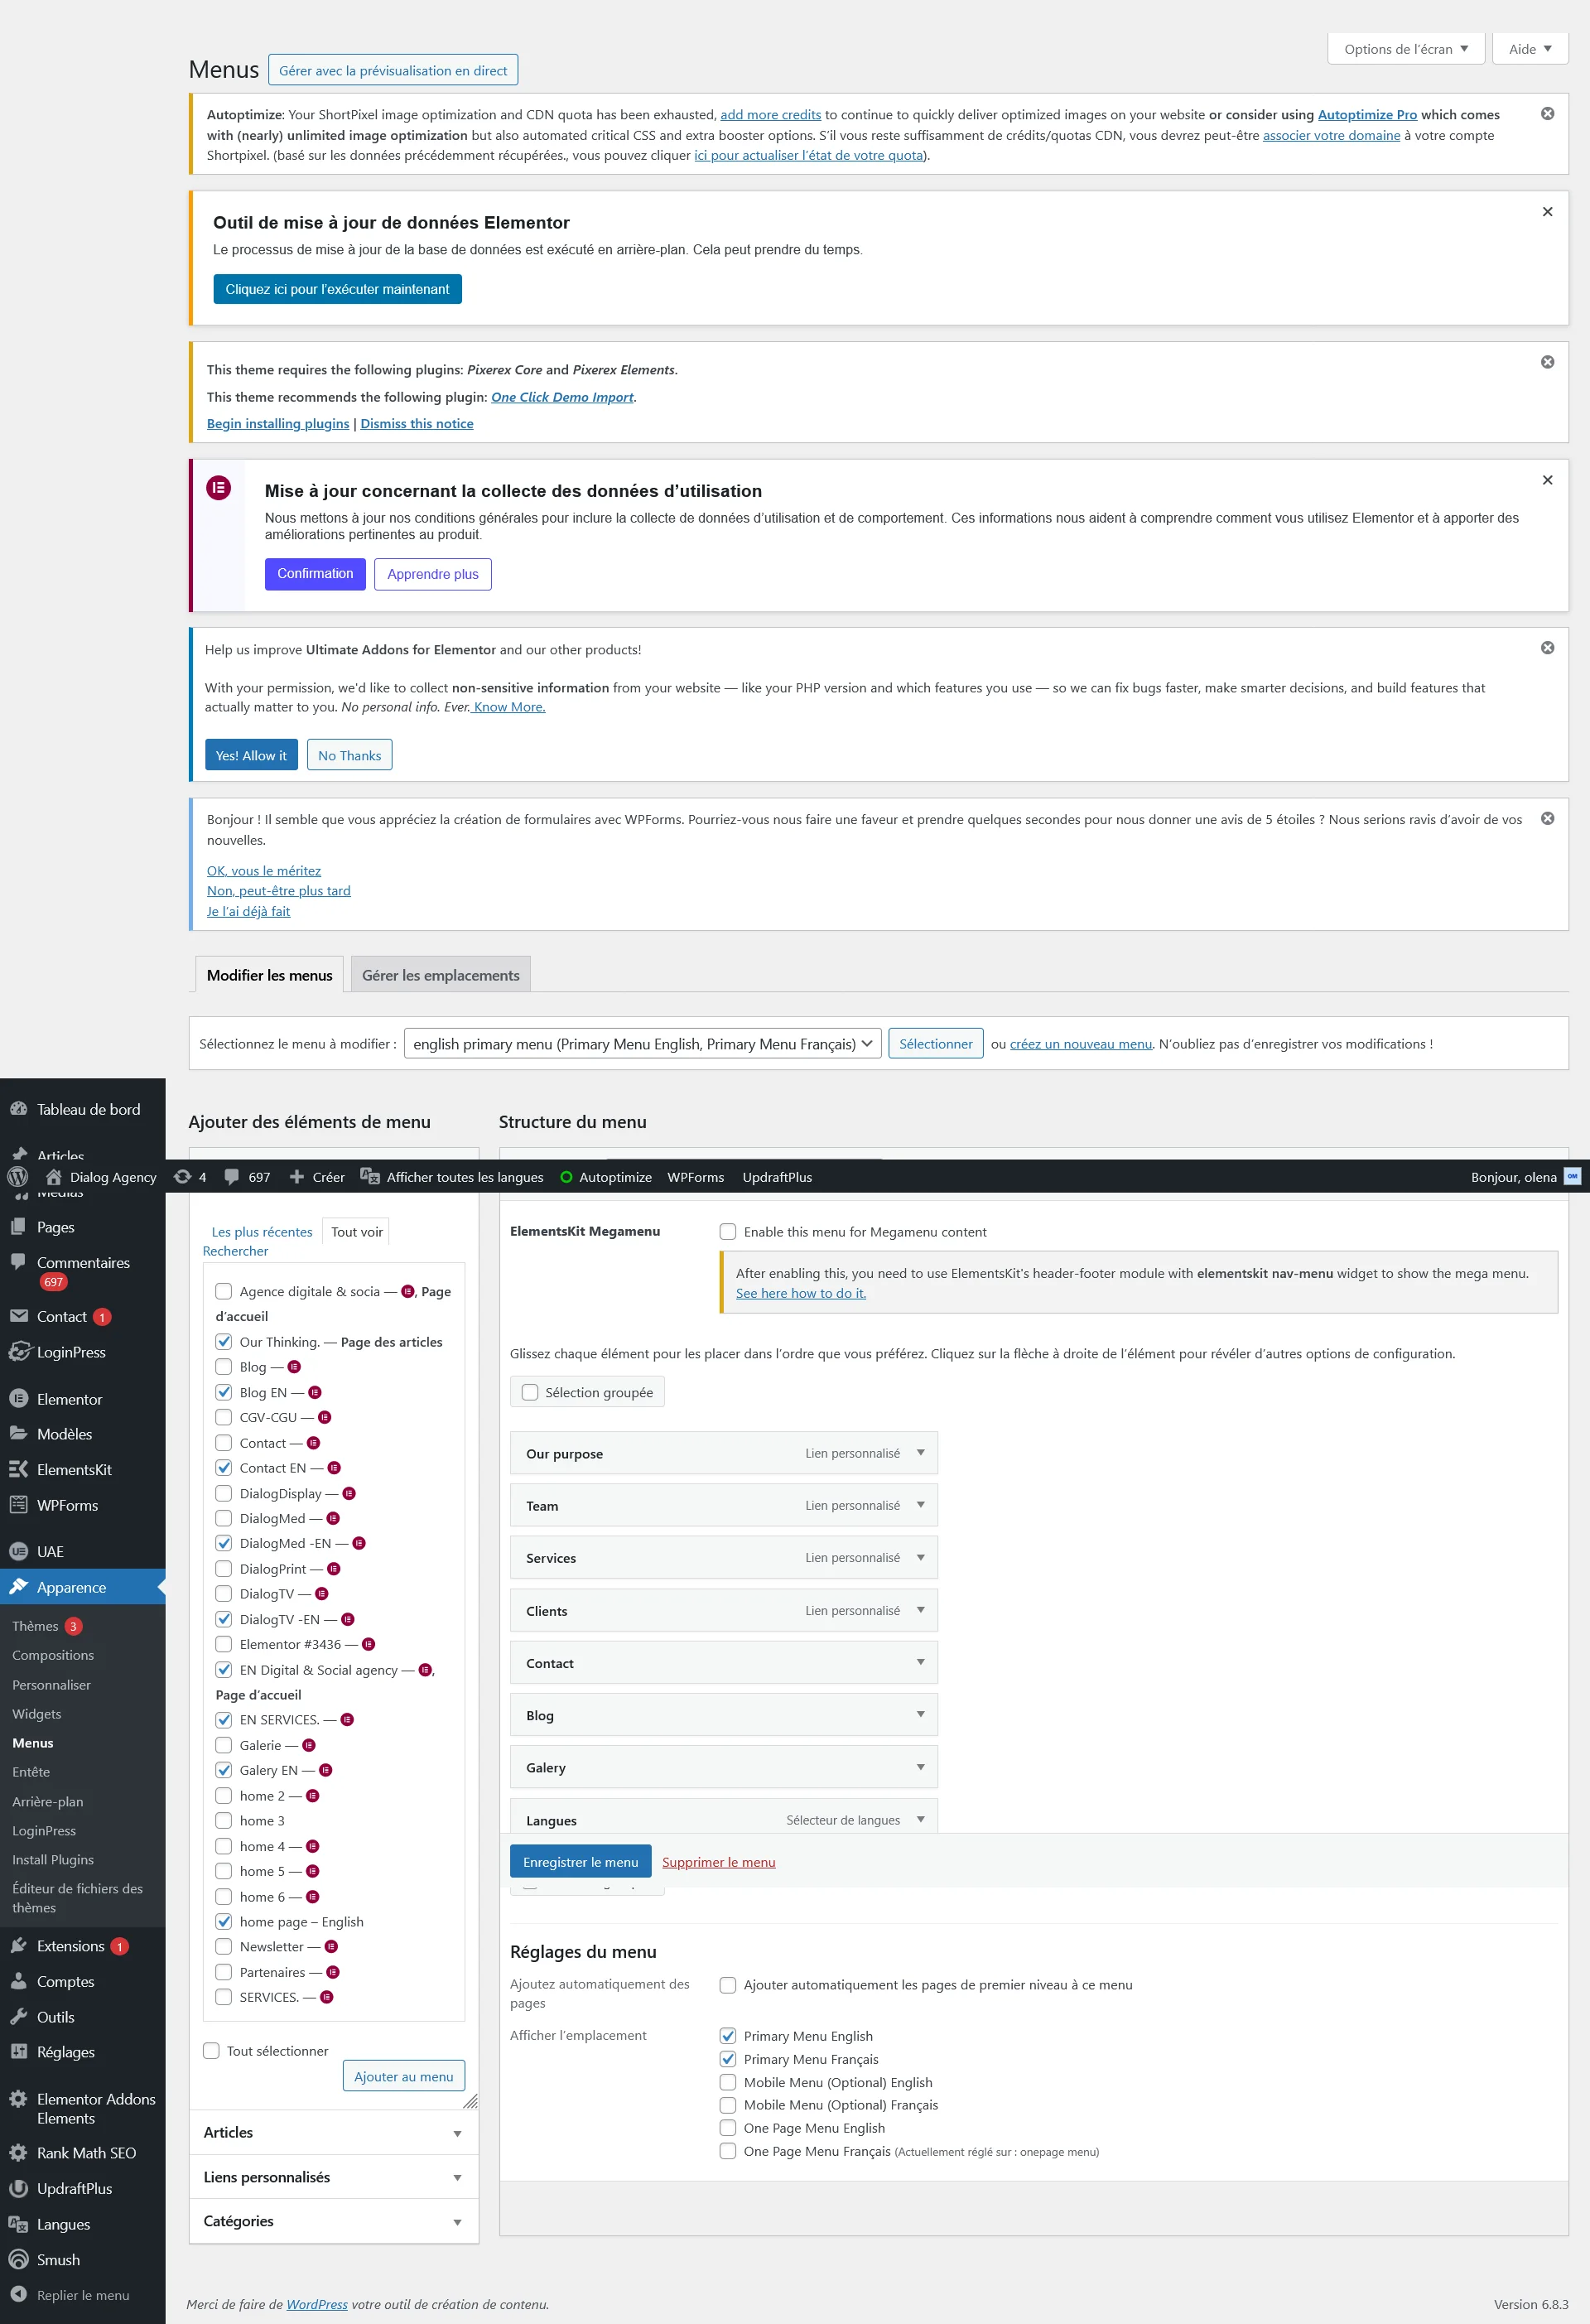Screen dimensions: 1590x2324
Task: Click the Smush sidebar icon
Action: 19,2260
